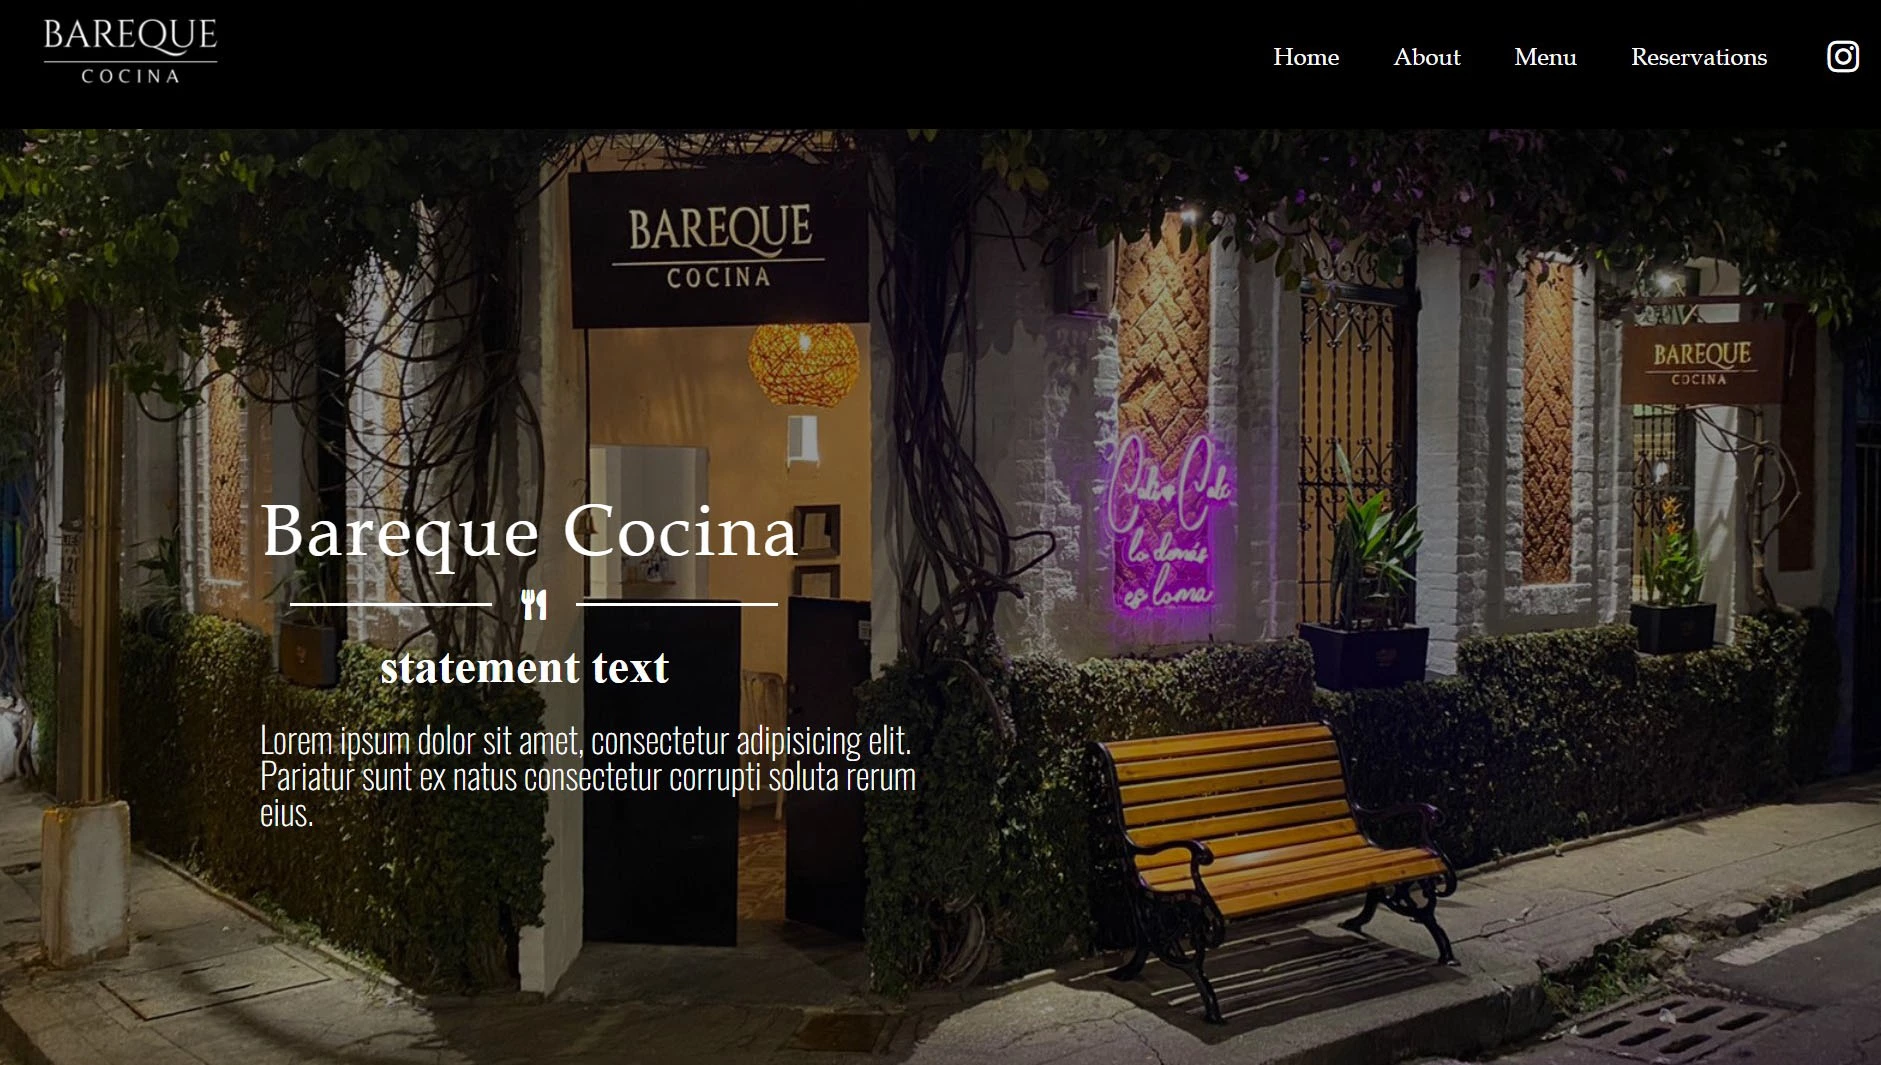Go to the Home page

pyautogui.click(x=1306, y=57)
